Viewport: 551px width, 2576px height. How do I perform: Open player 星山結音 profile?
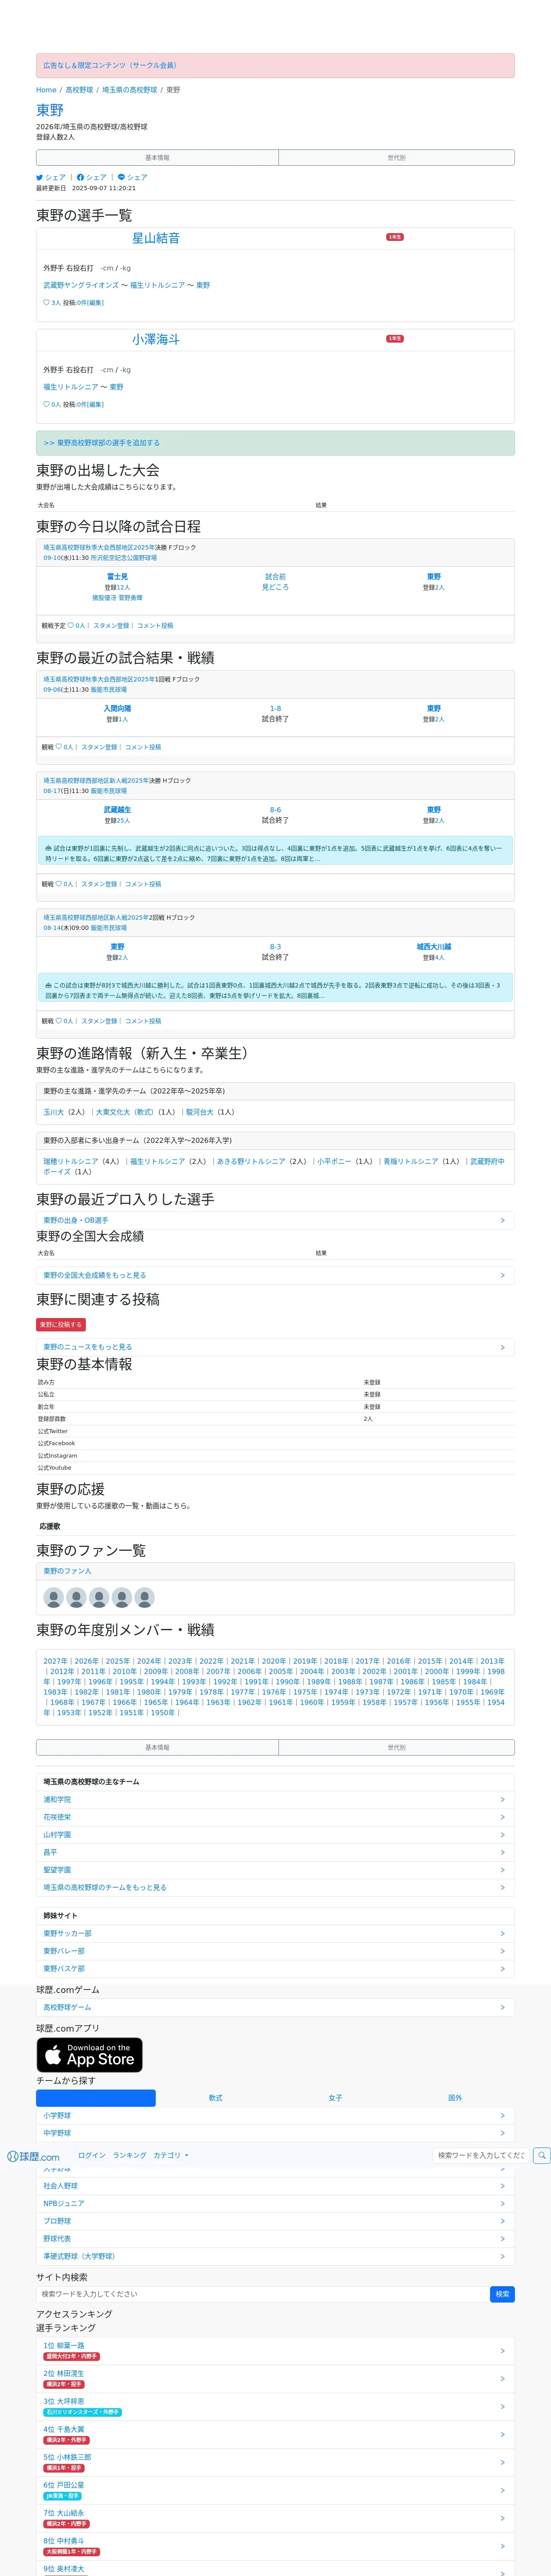tap(156, 238)
